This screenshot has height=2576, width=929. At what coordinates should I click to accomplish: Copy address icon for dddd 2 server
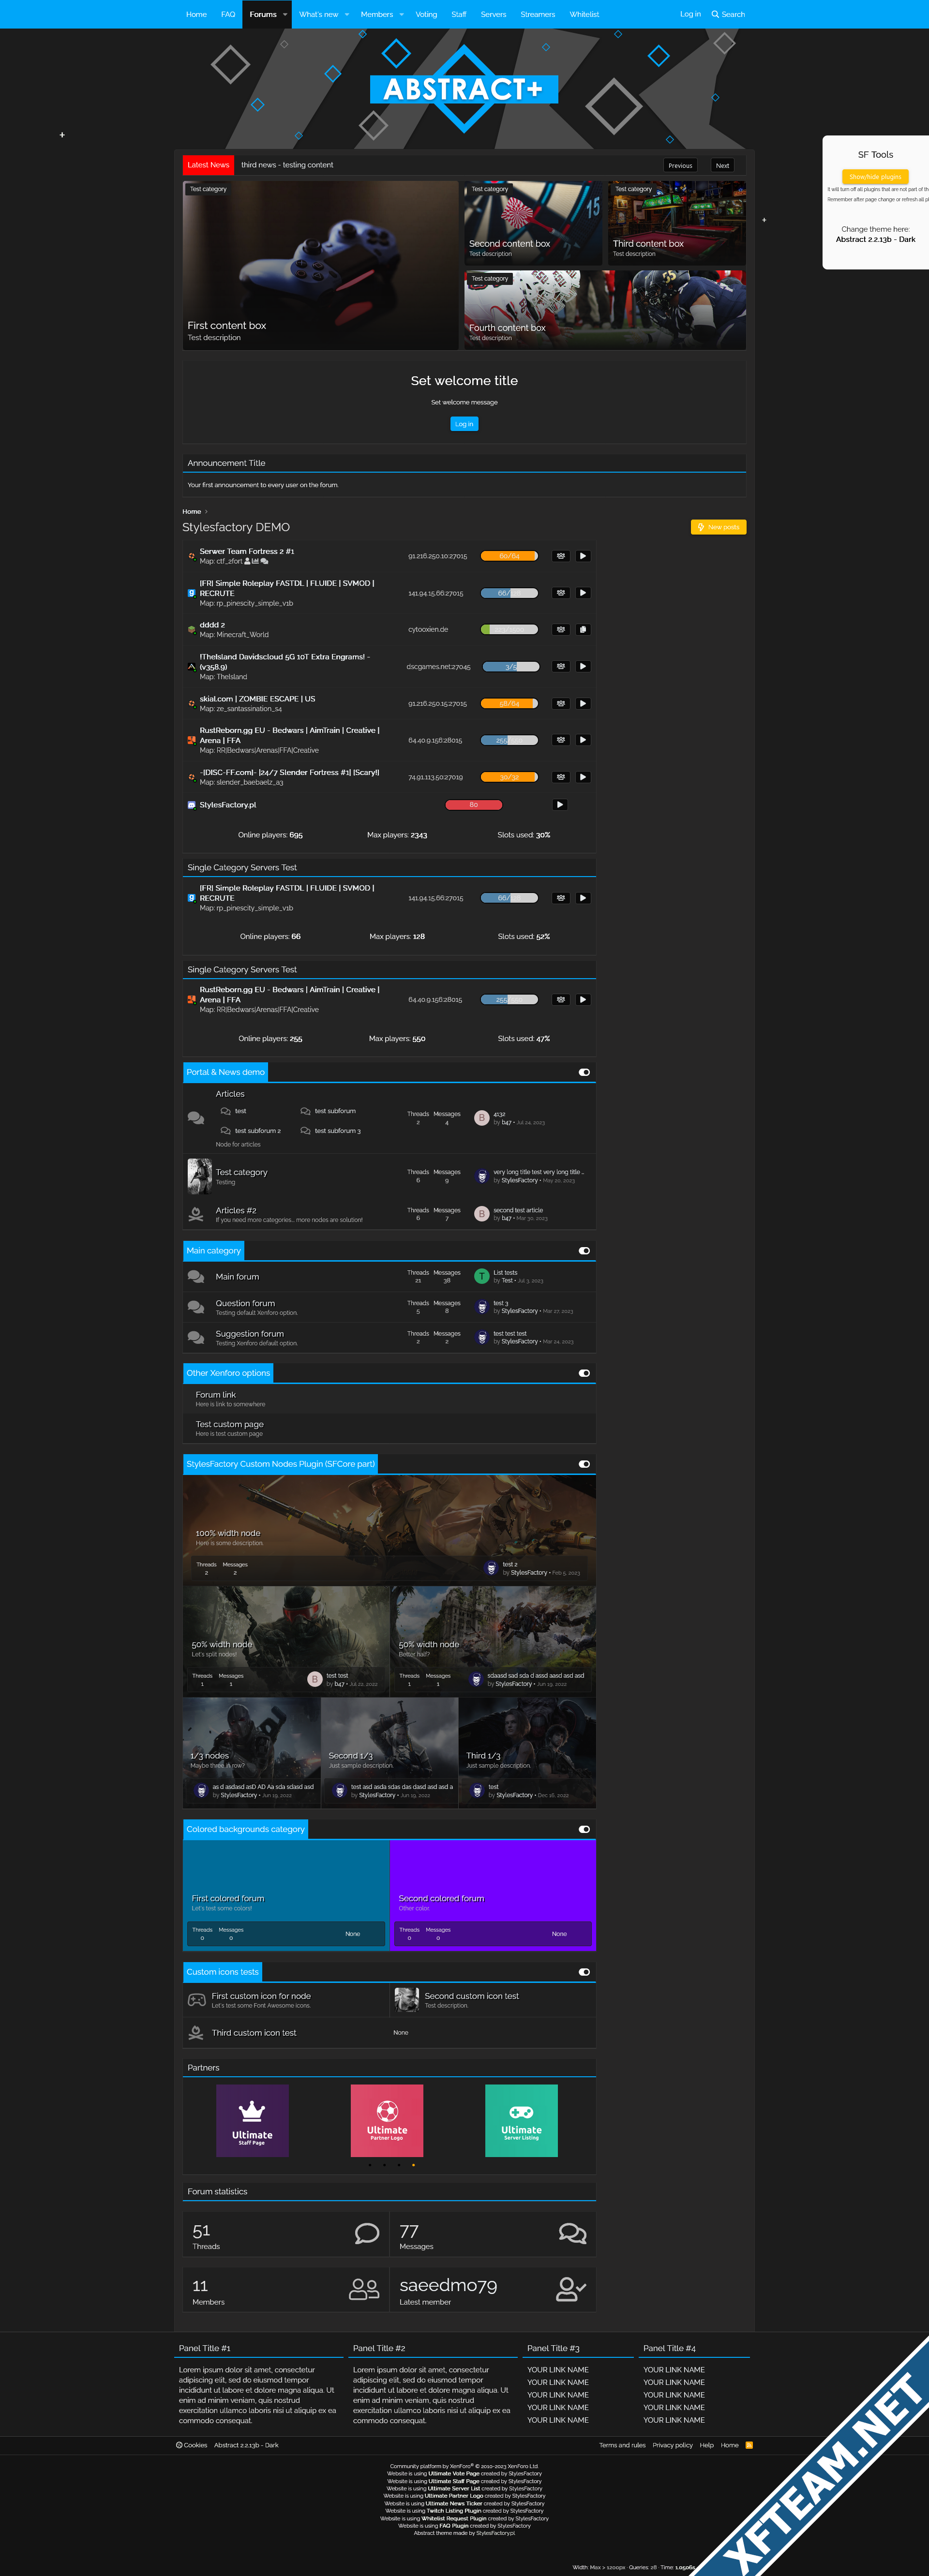click(x=582, y=630)
